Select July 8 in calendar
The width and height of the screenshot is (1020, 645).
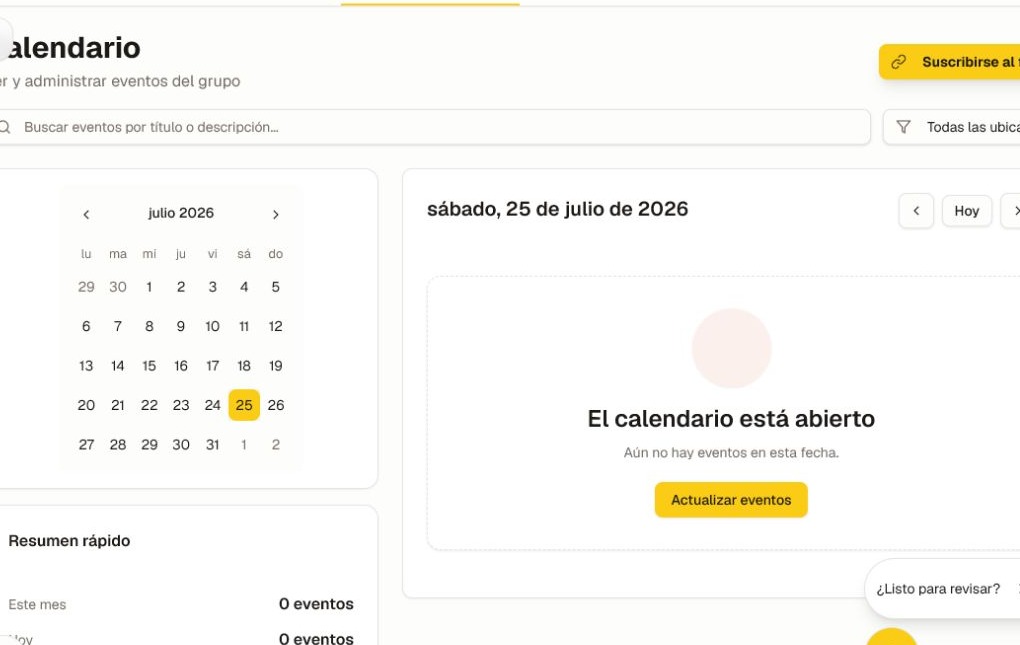coord(149,326)
